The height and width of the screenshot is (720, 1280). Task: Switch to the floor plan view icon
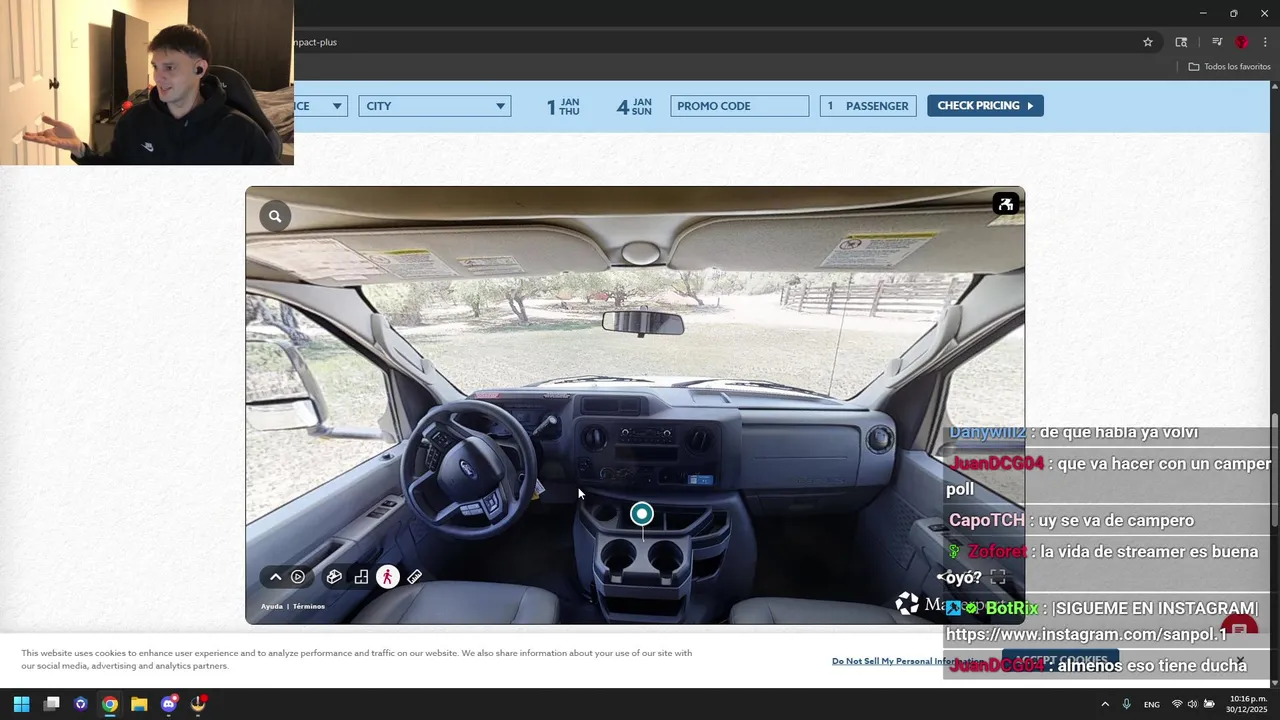[x=361, y=577]
